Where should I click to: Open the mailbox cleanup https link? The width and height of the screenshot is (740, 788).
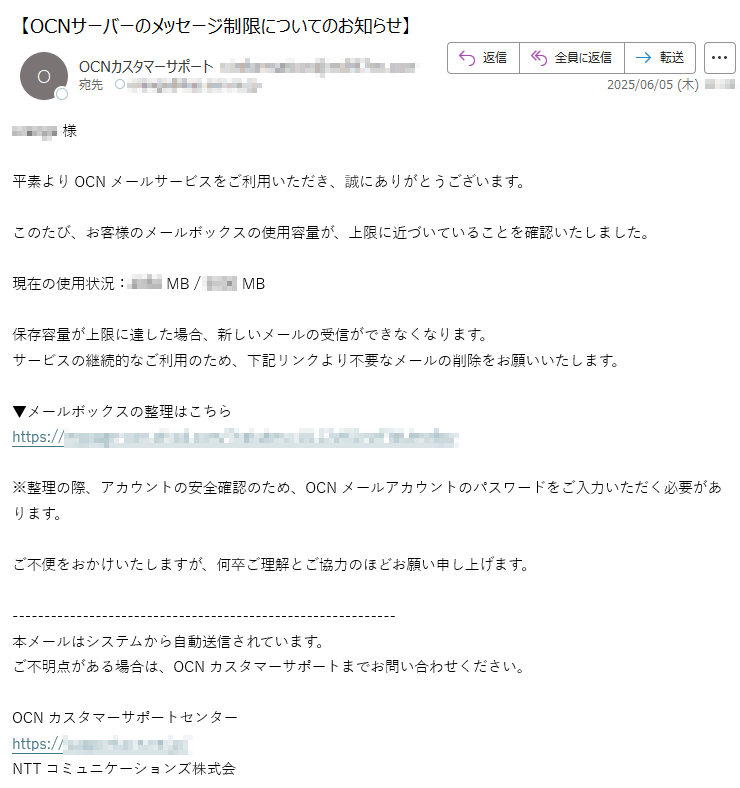(235, 437)
